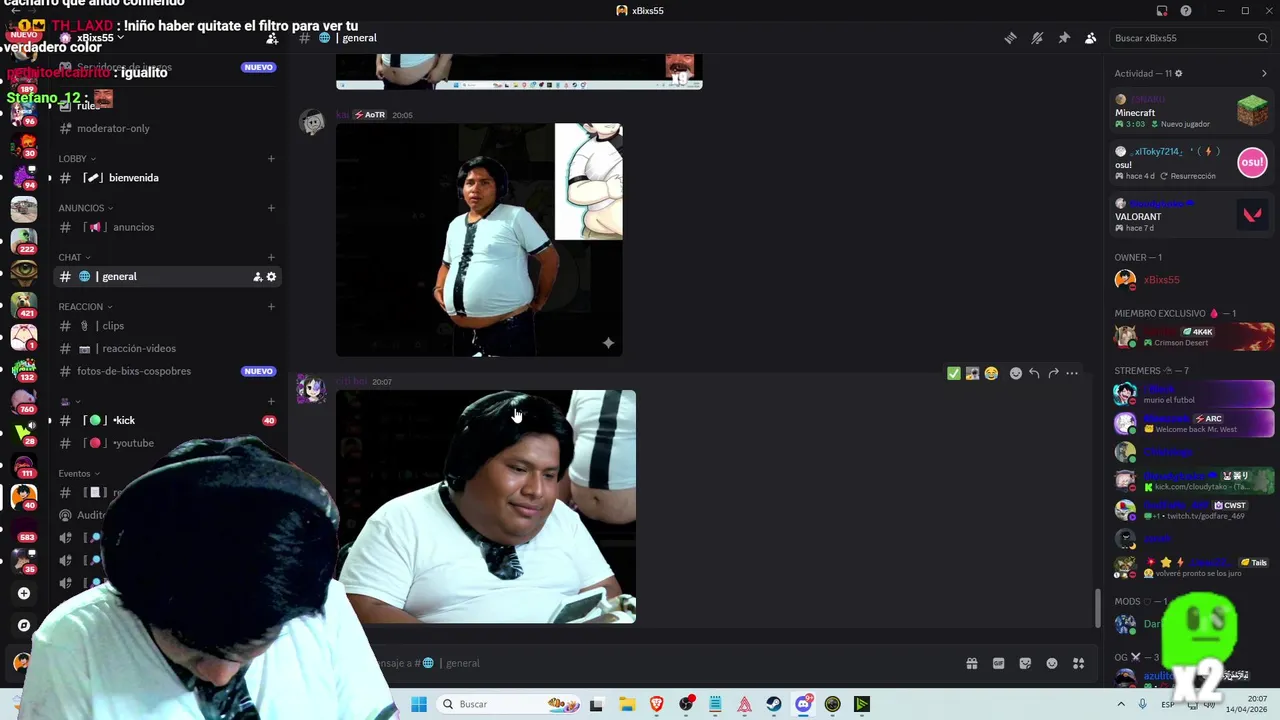The width and height of the screenshot is (1280, 720).
Task: Click the chat area scrollbar
Action: [x=1098, y=610]
